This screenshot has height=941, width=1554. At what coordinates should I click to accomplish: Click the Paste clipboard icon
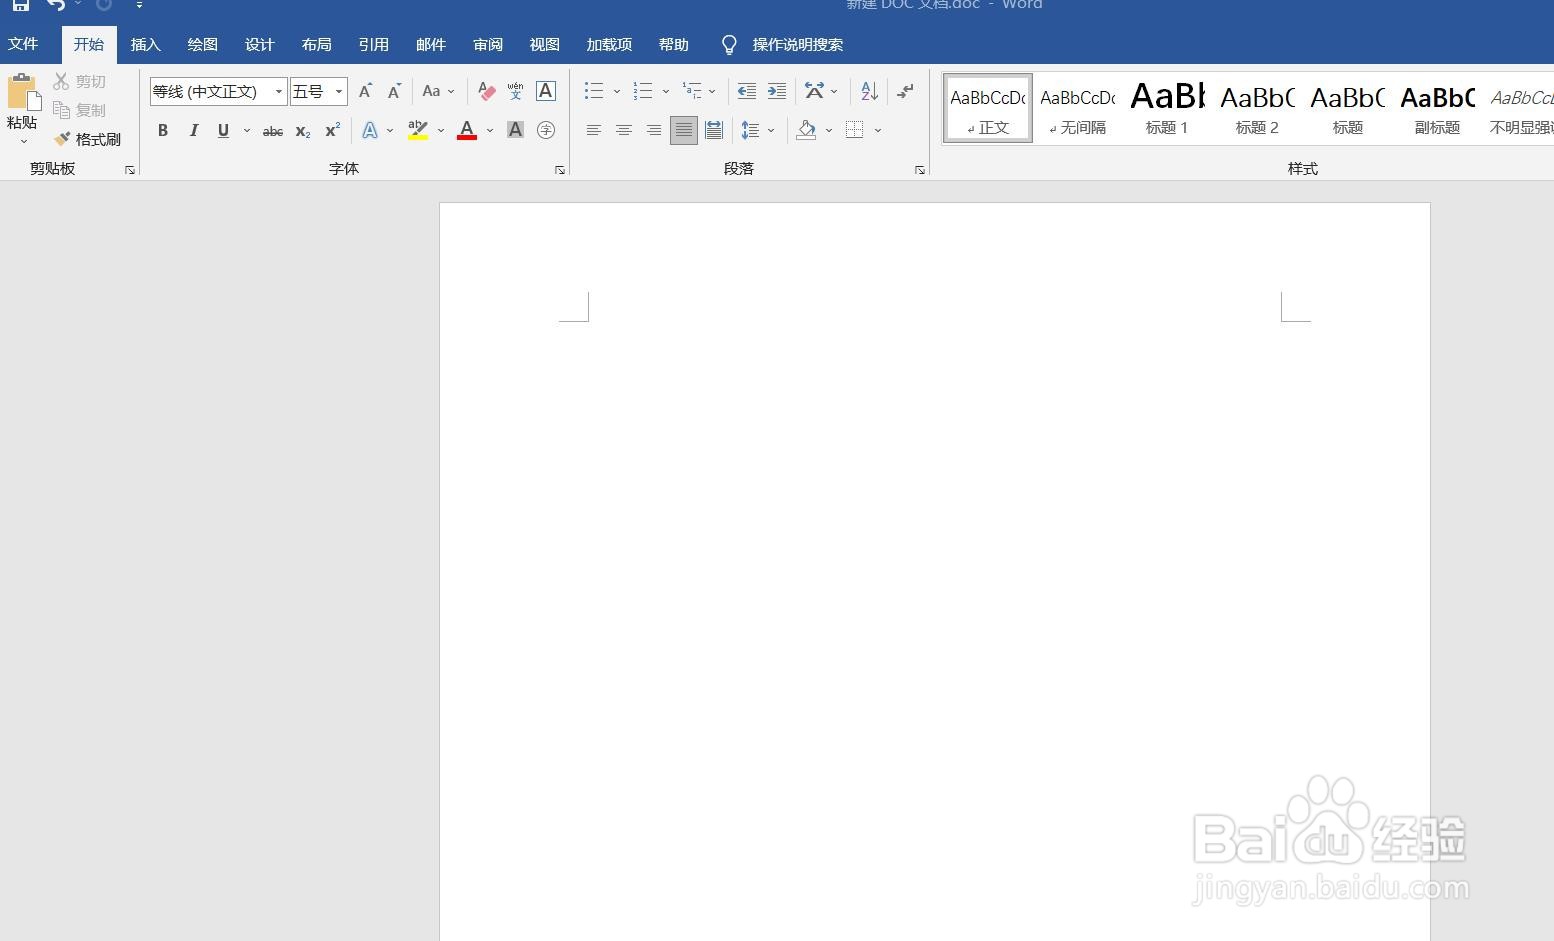pos(22,92)
